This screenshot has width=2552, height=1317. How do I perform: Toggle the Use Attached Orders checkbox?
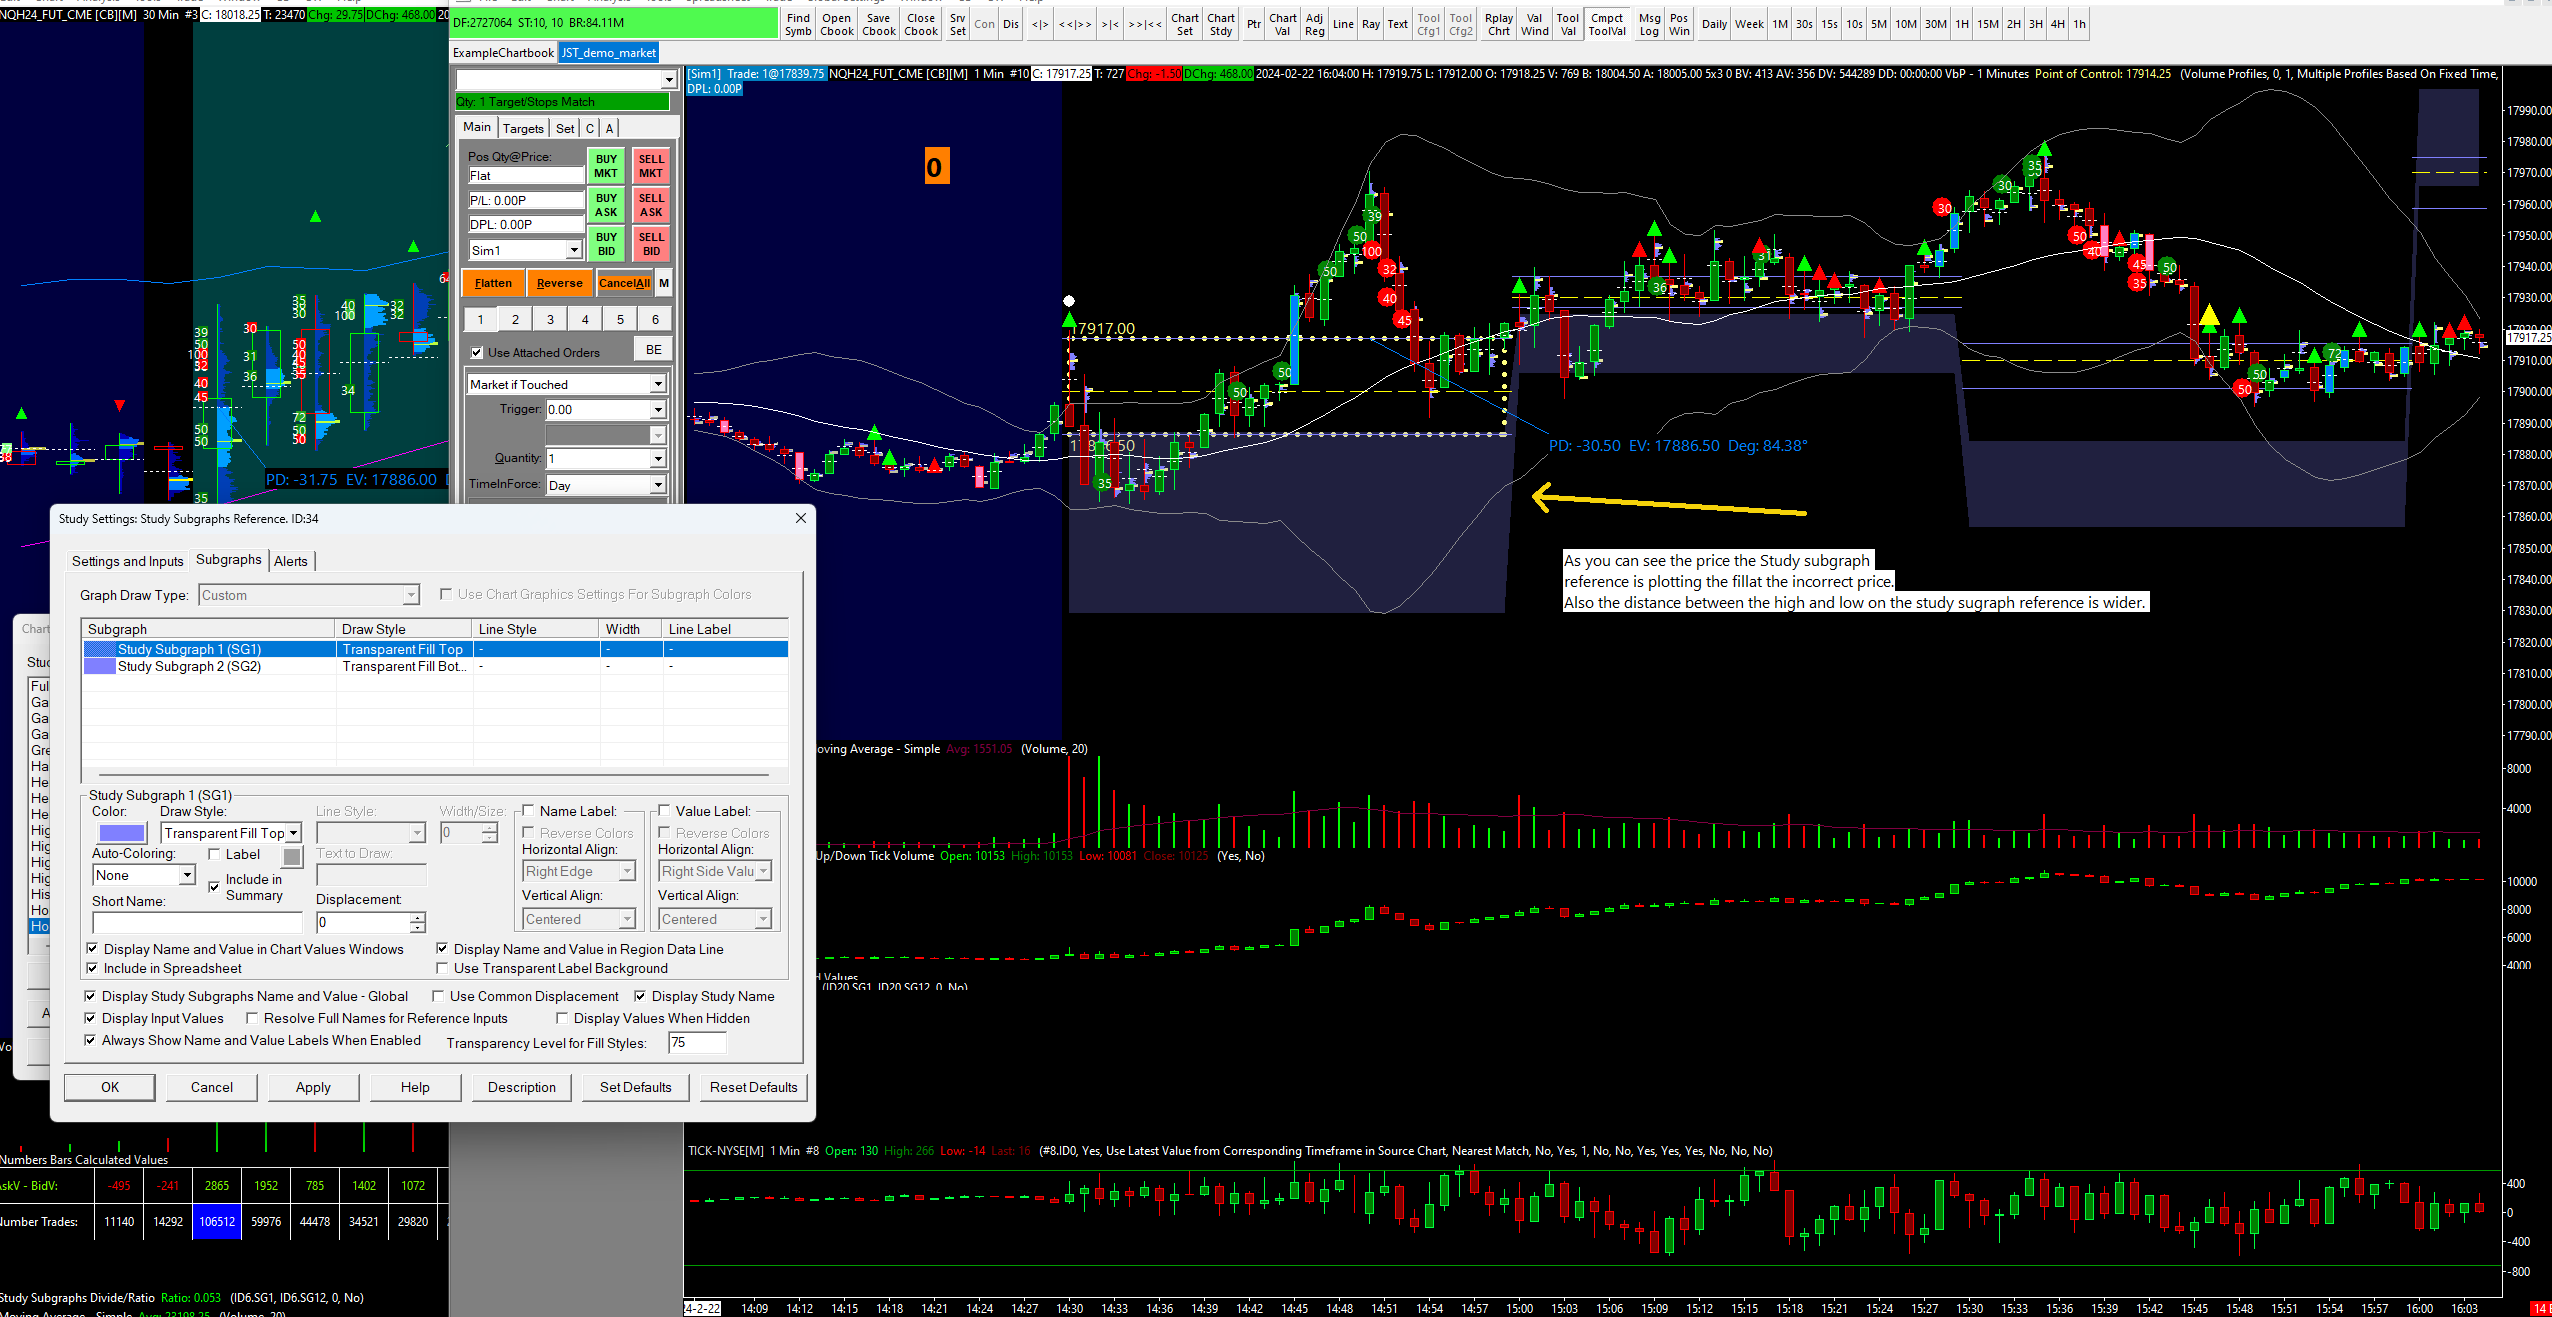point(478,353)
